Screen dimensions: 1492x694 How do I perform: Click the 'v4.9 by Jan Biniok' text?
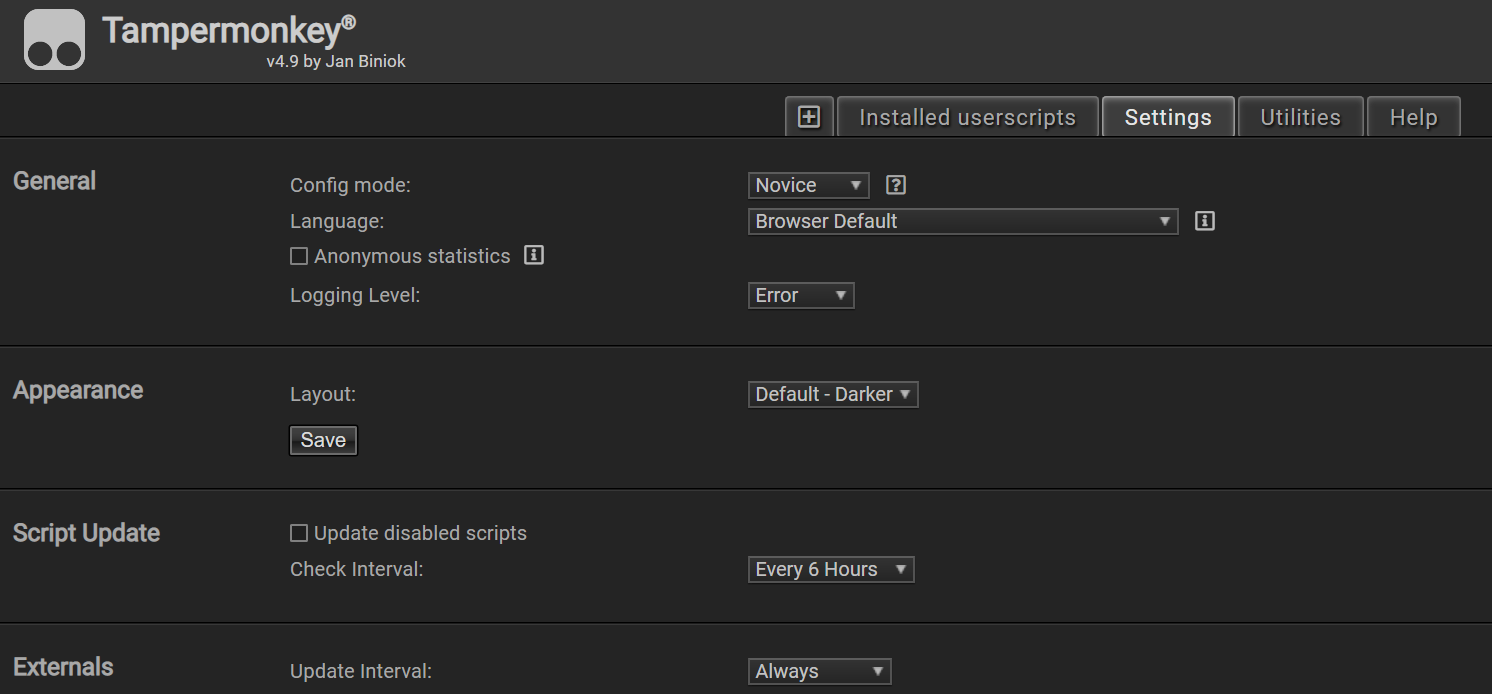pyautogui.click(x=336, y=61)
